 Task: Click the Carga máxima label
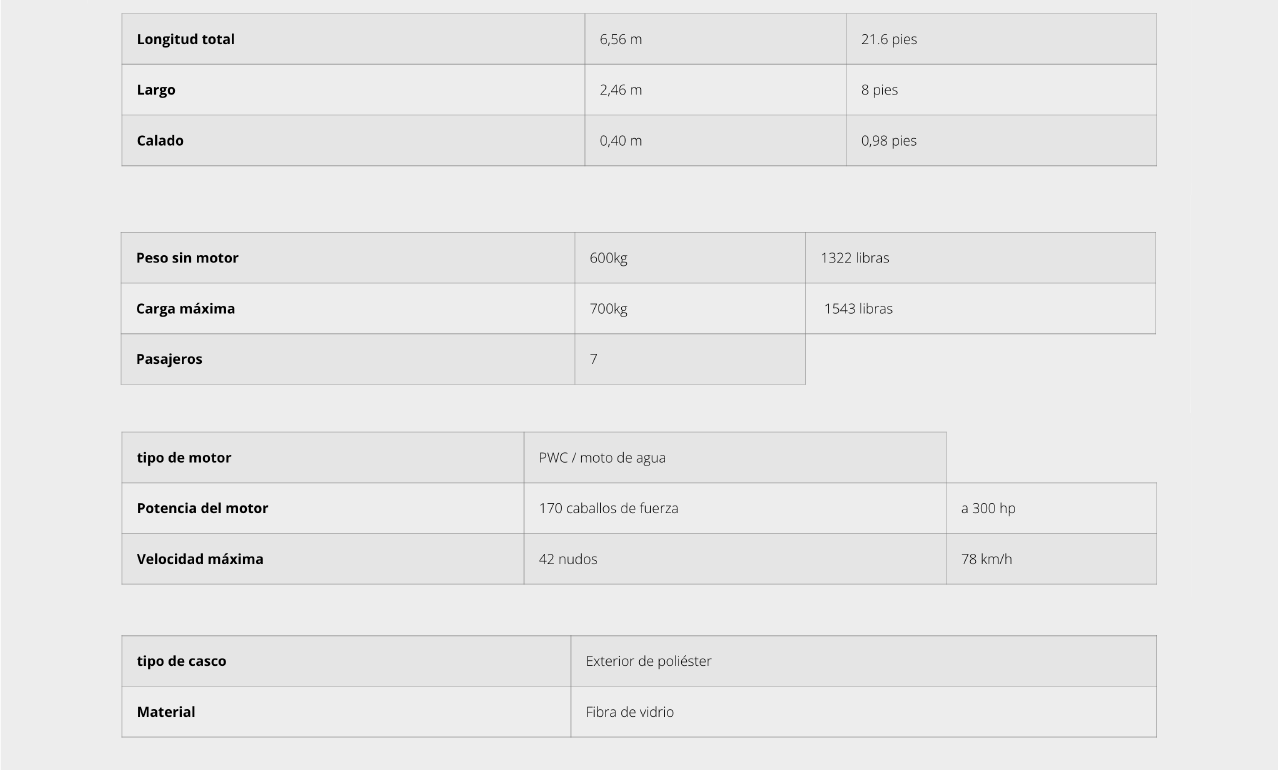coord(185,308)
